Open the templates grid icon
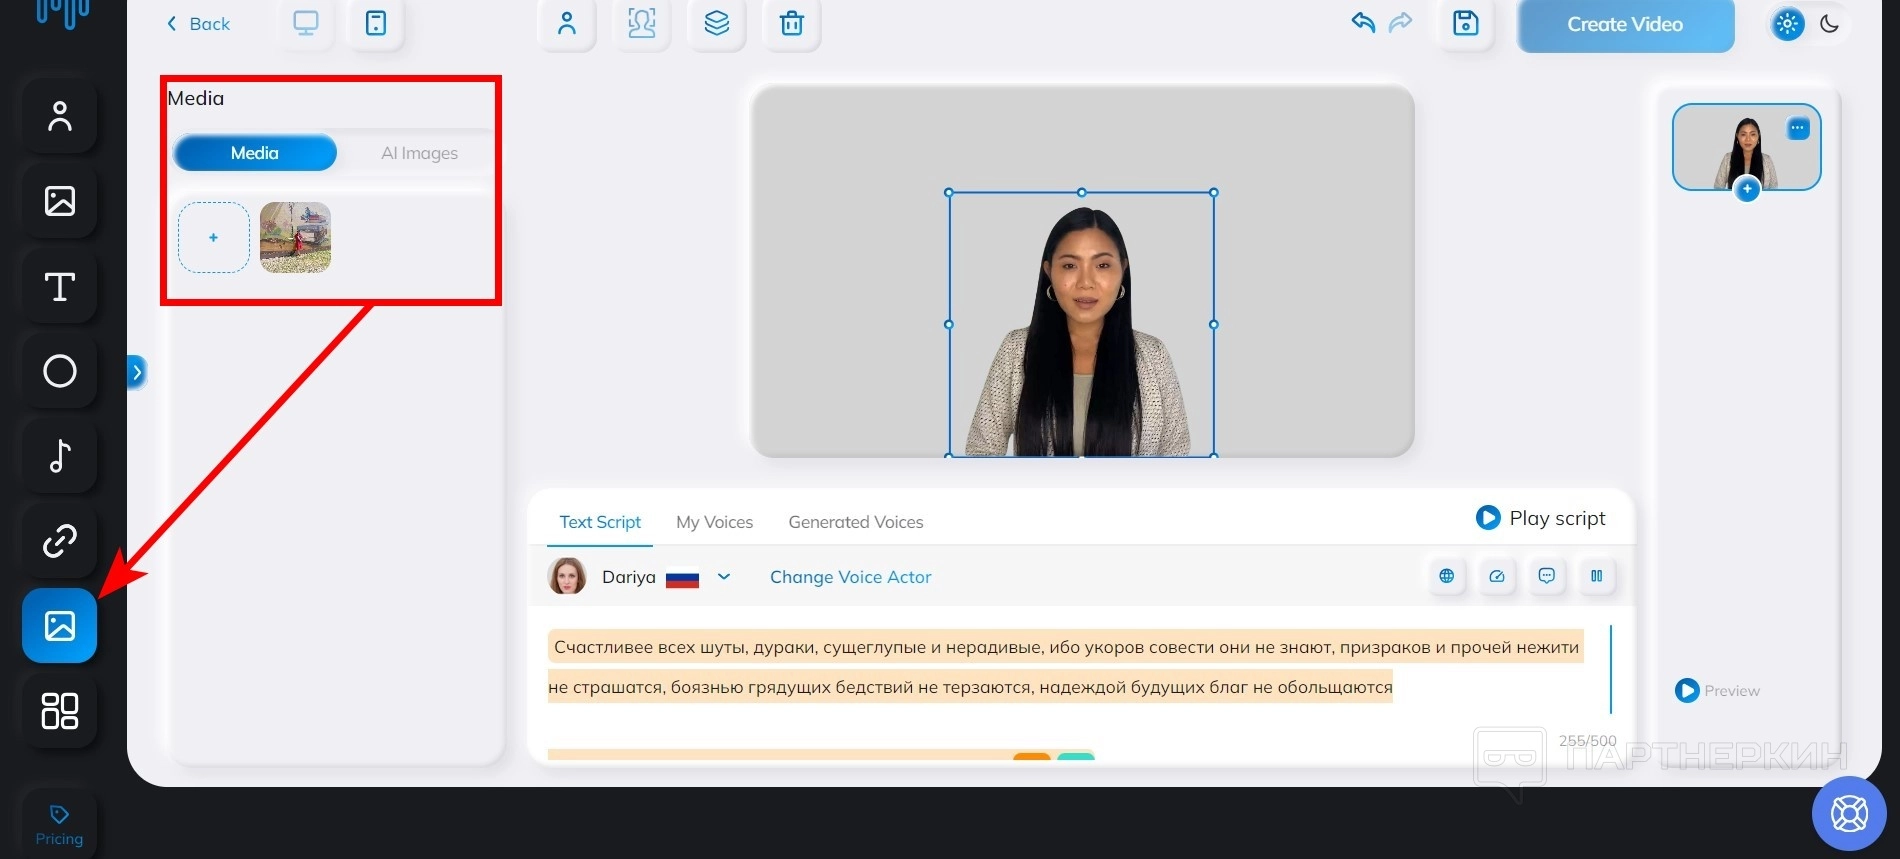Image resolution: width=1900 pixels, height=859 pixels. coord(60,711)
